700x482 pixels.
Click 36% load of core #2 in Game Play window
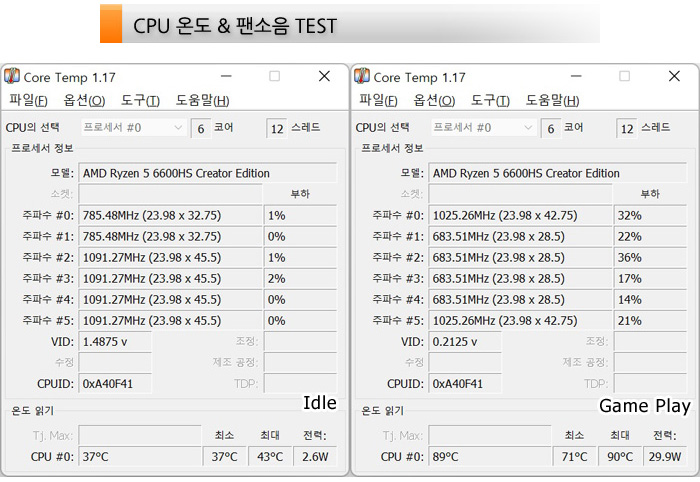650,257
